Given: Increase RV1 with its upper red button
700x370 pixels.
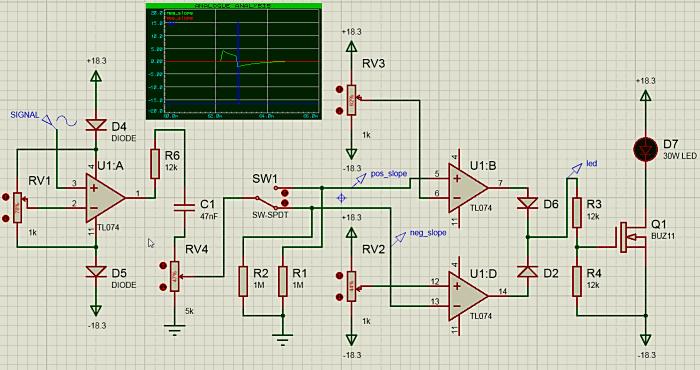Looking at the screenshot, I should (x=6, y=197).
